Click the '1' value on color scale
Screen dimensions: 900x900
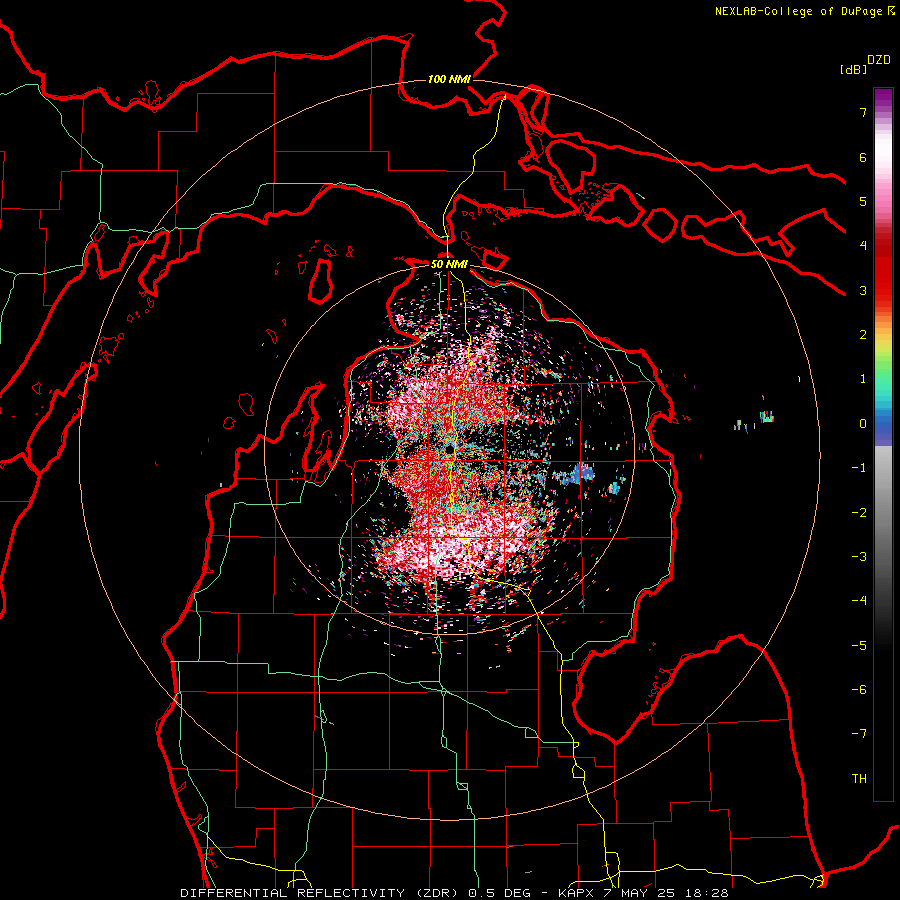pyautogui.click(x=863, y=379)
